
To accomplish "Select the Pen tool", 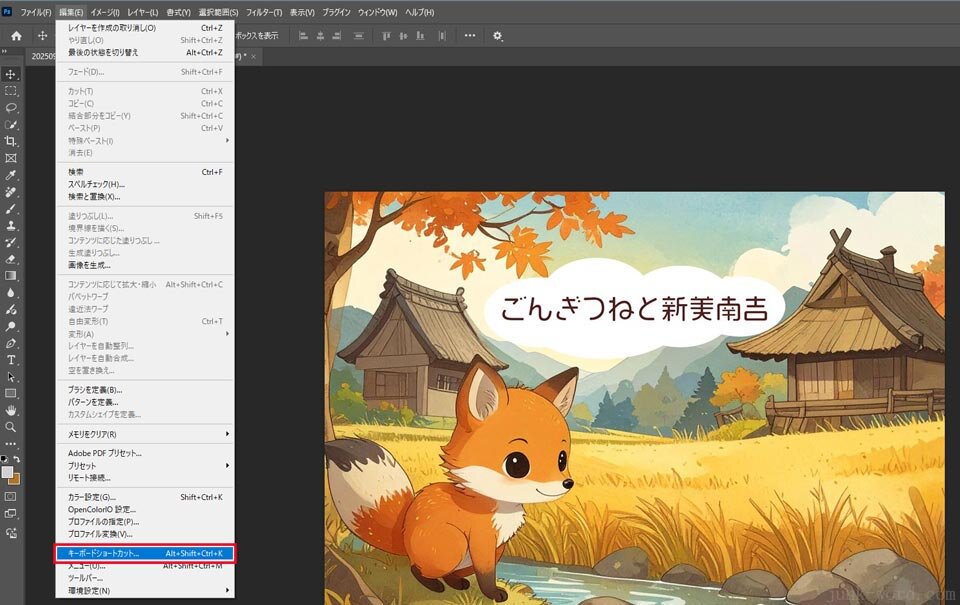I will [11, 343].
